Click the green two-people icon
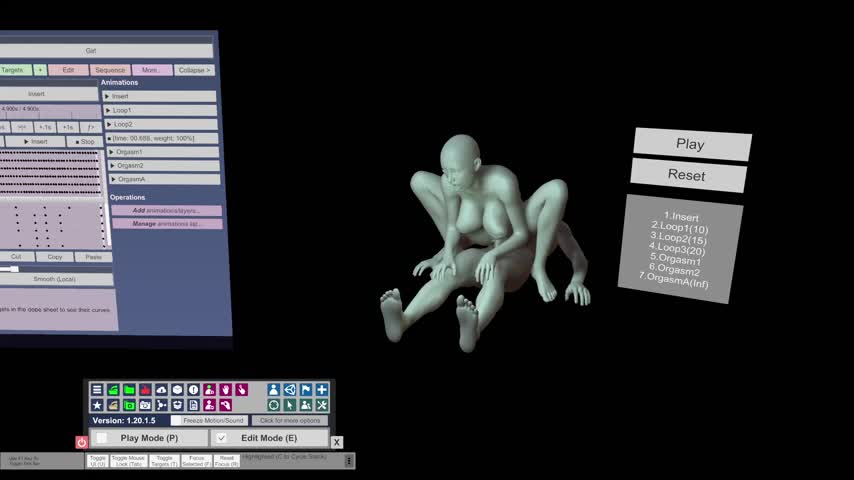Viewport: 854px width, 480px height. pos(306,405)
